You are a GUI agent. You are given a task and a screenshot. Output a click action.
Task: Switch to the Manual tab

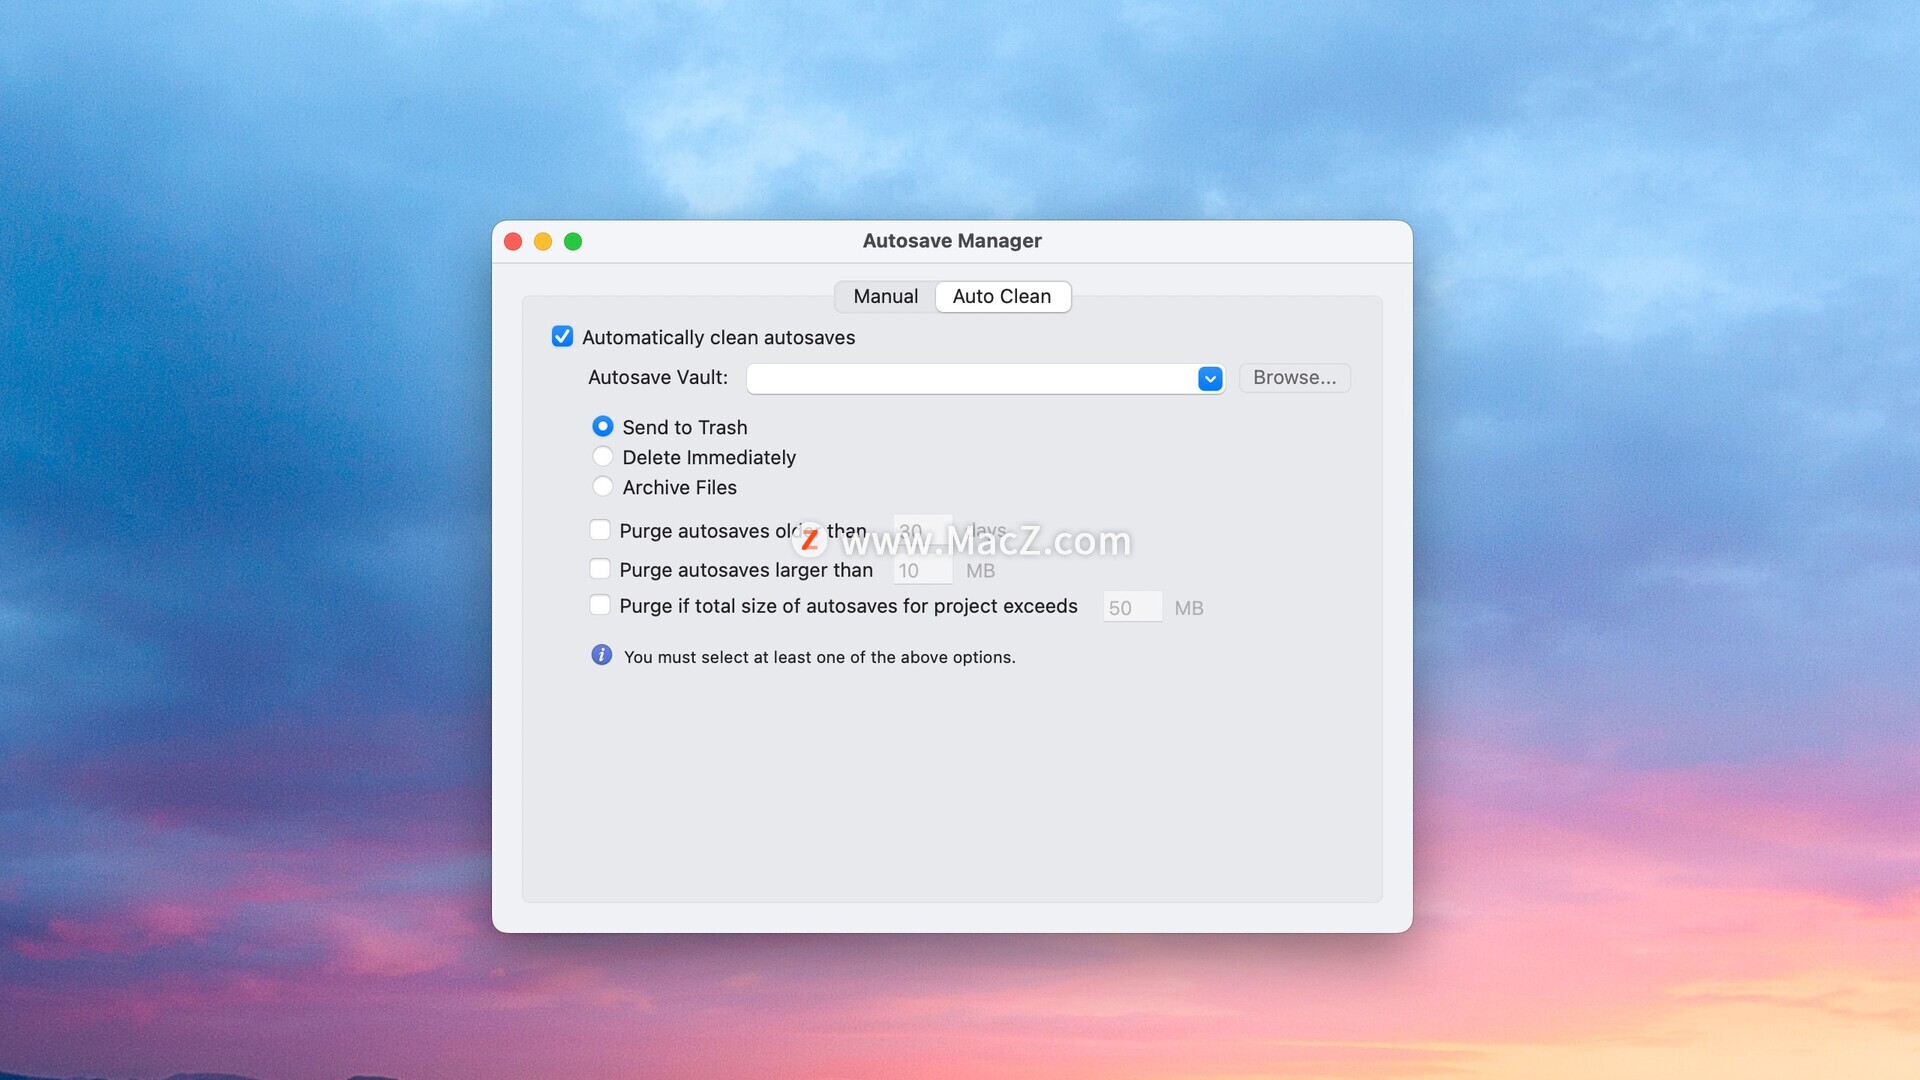[885, 297]
